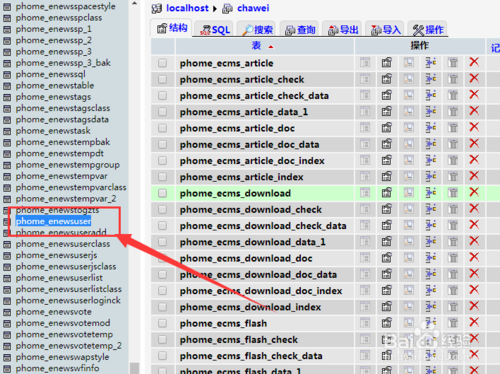Open the 导入 tab
The image size is (500, 374).
[x=386, y=29]
